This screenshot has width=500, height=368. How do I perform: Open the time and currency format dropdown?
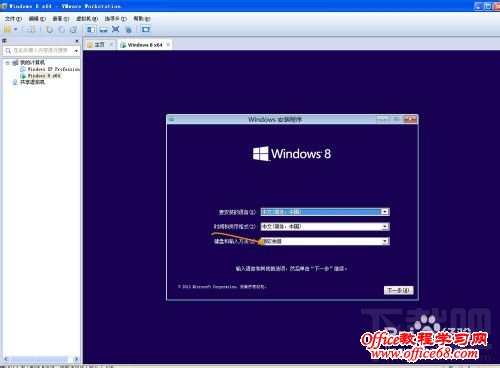point(325,226)
